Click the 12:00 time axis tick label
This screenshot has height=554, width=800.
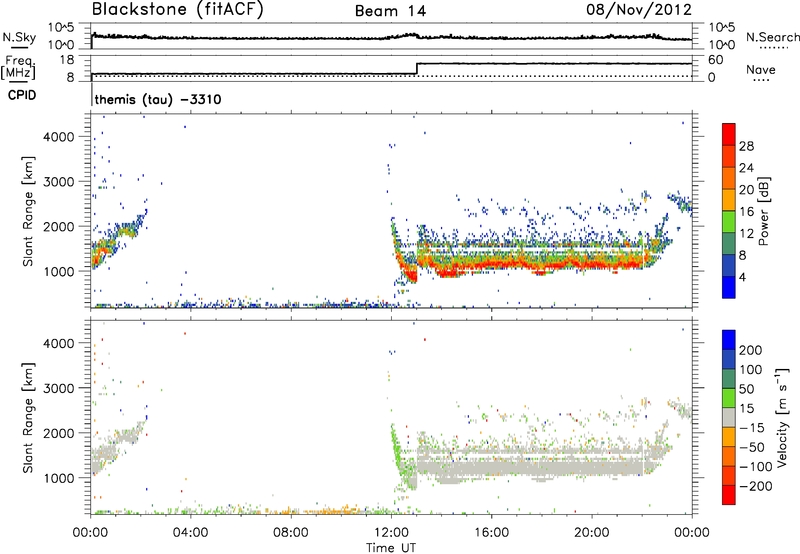391,533
